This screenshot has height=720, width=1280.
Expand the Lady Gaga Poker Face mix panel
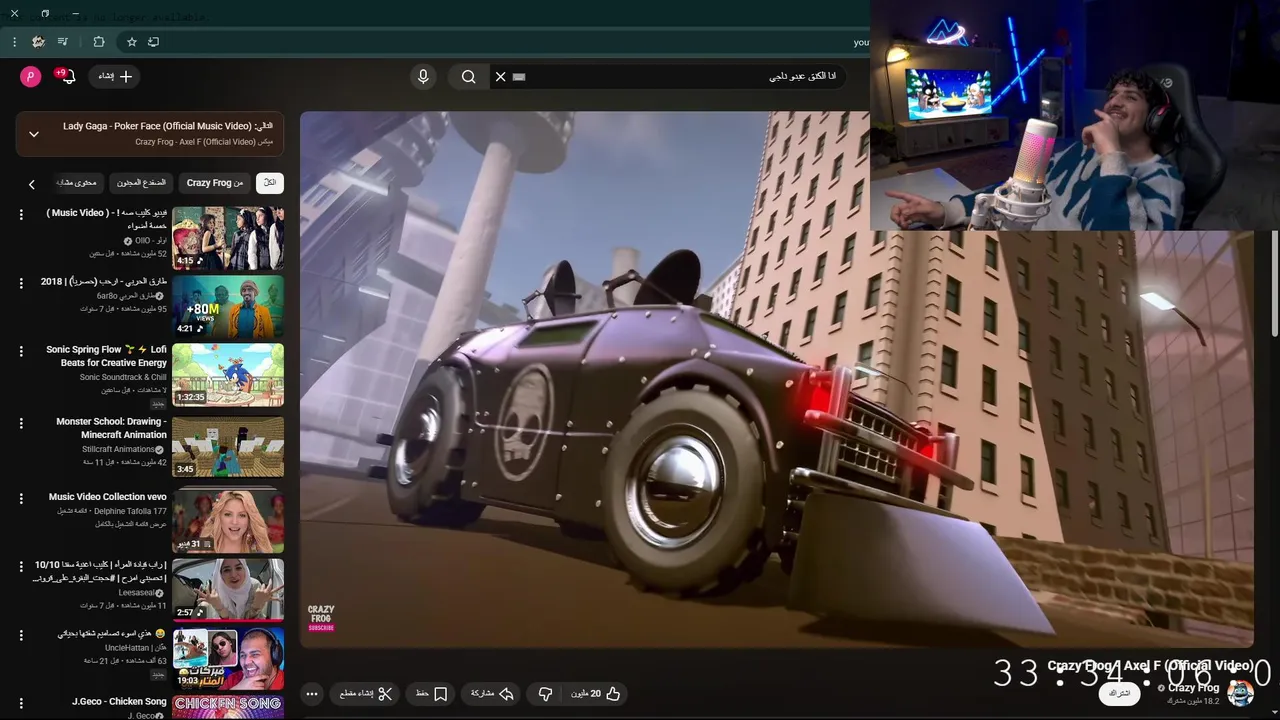(34, 134)
